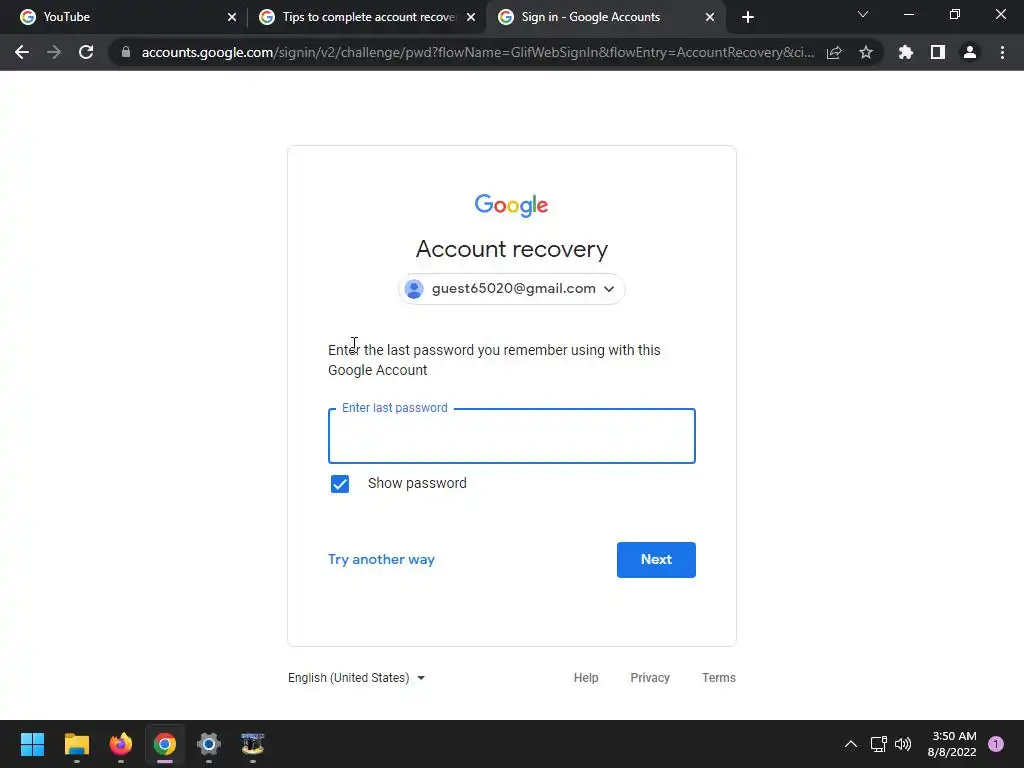The height and width of the screenshot is (768, 1024).
Task: Bookmark this tab with star icon
Action: [x=866, y=52]
